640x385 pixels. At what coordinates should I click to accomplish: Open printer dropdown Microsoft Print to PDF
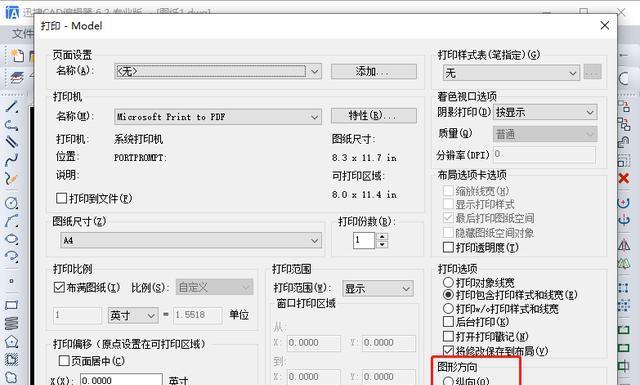[218, 117]
